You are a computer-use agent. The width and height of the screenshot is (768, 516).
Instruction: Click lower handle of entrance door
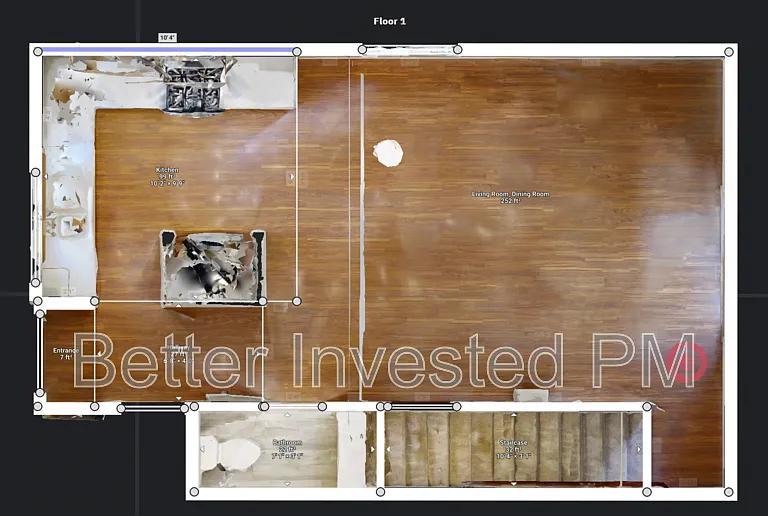click(40, 393)
